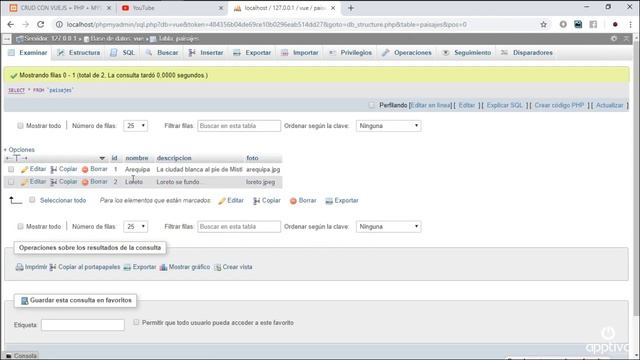
Task: Sort by foto column header
Action: point(252,158)
